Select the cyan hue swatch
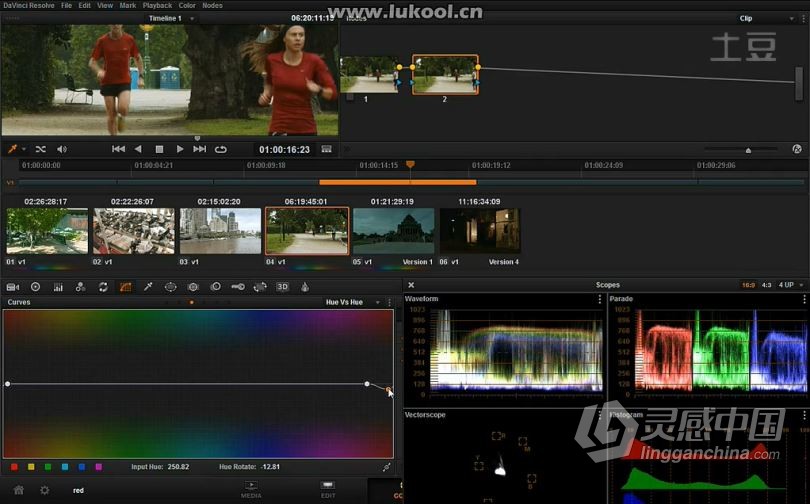The image size is (810, 504). (65, 467)
